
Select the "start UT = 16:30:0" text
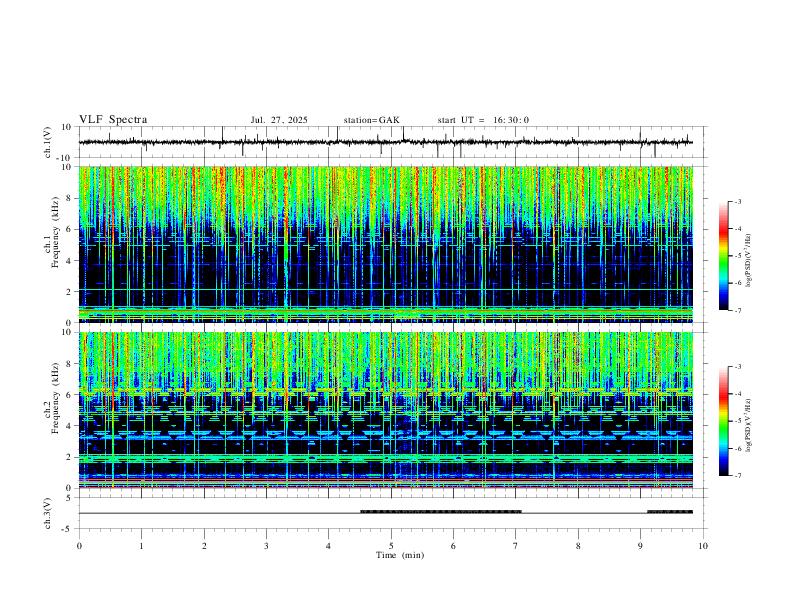pyautogui.click(x=483, y=120)
